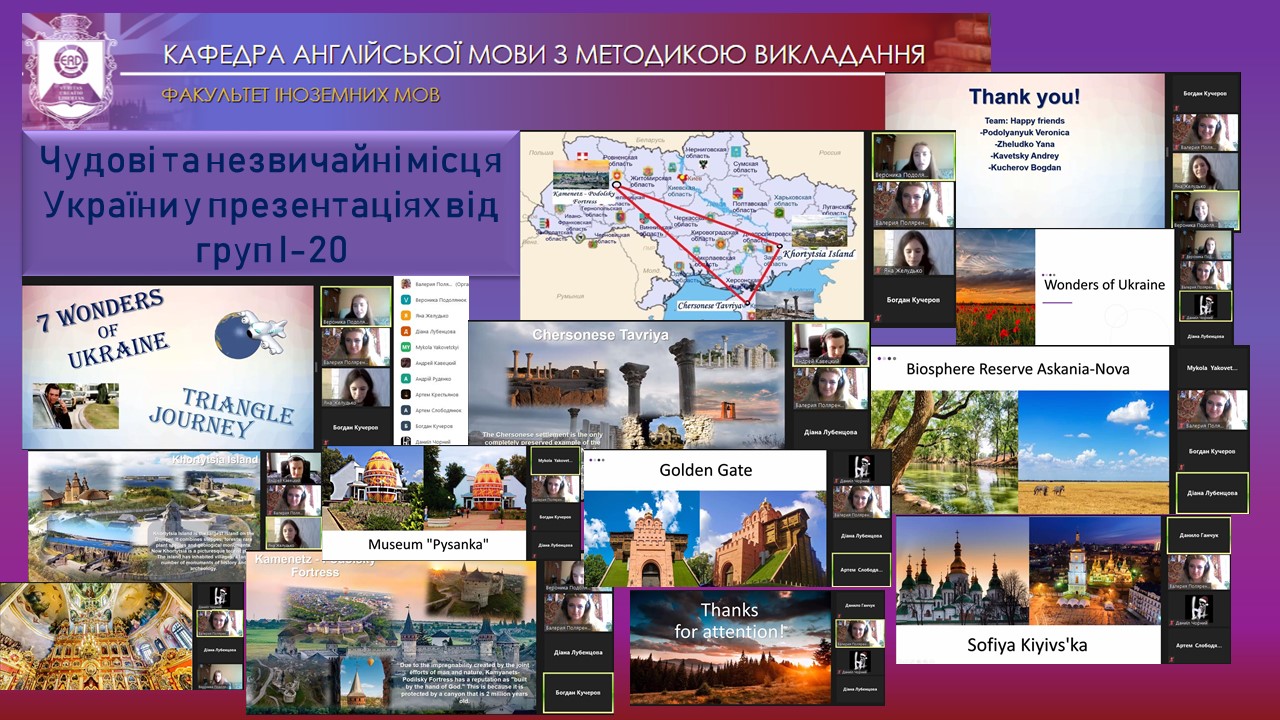Toggle the mute icon on Яна Желудько's tile
1280x720 pixels.
point(877,268)
